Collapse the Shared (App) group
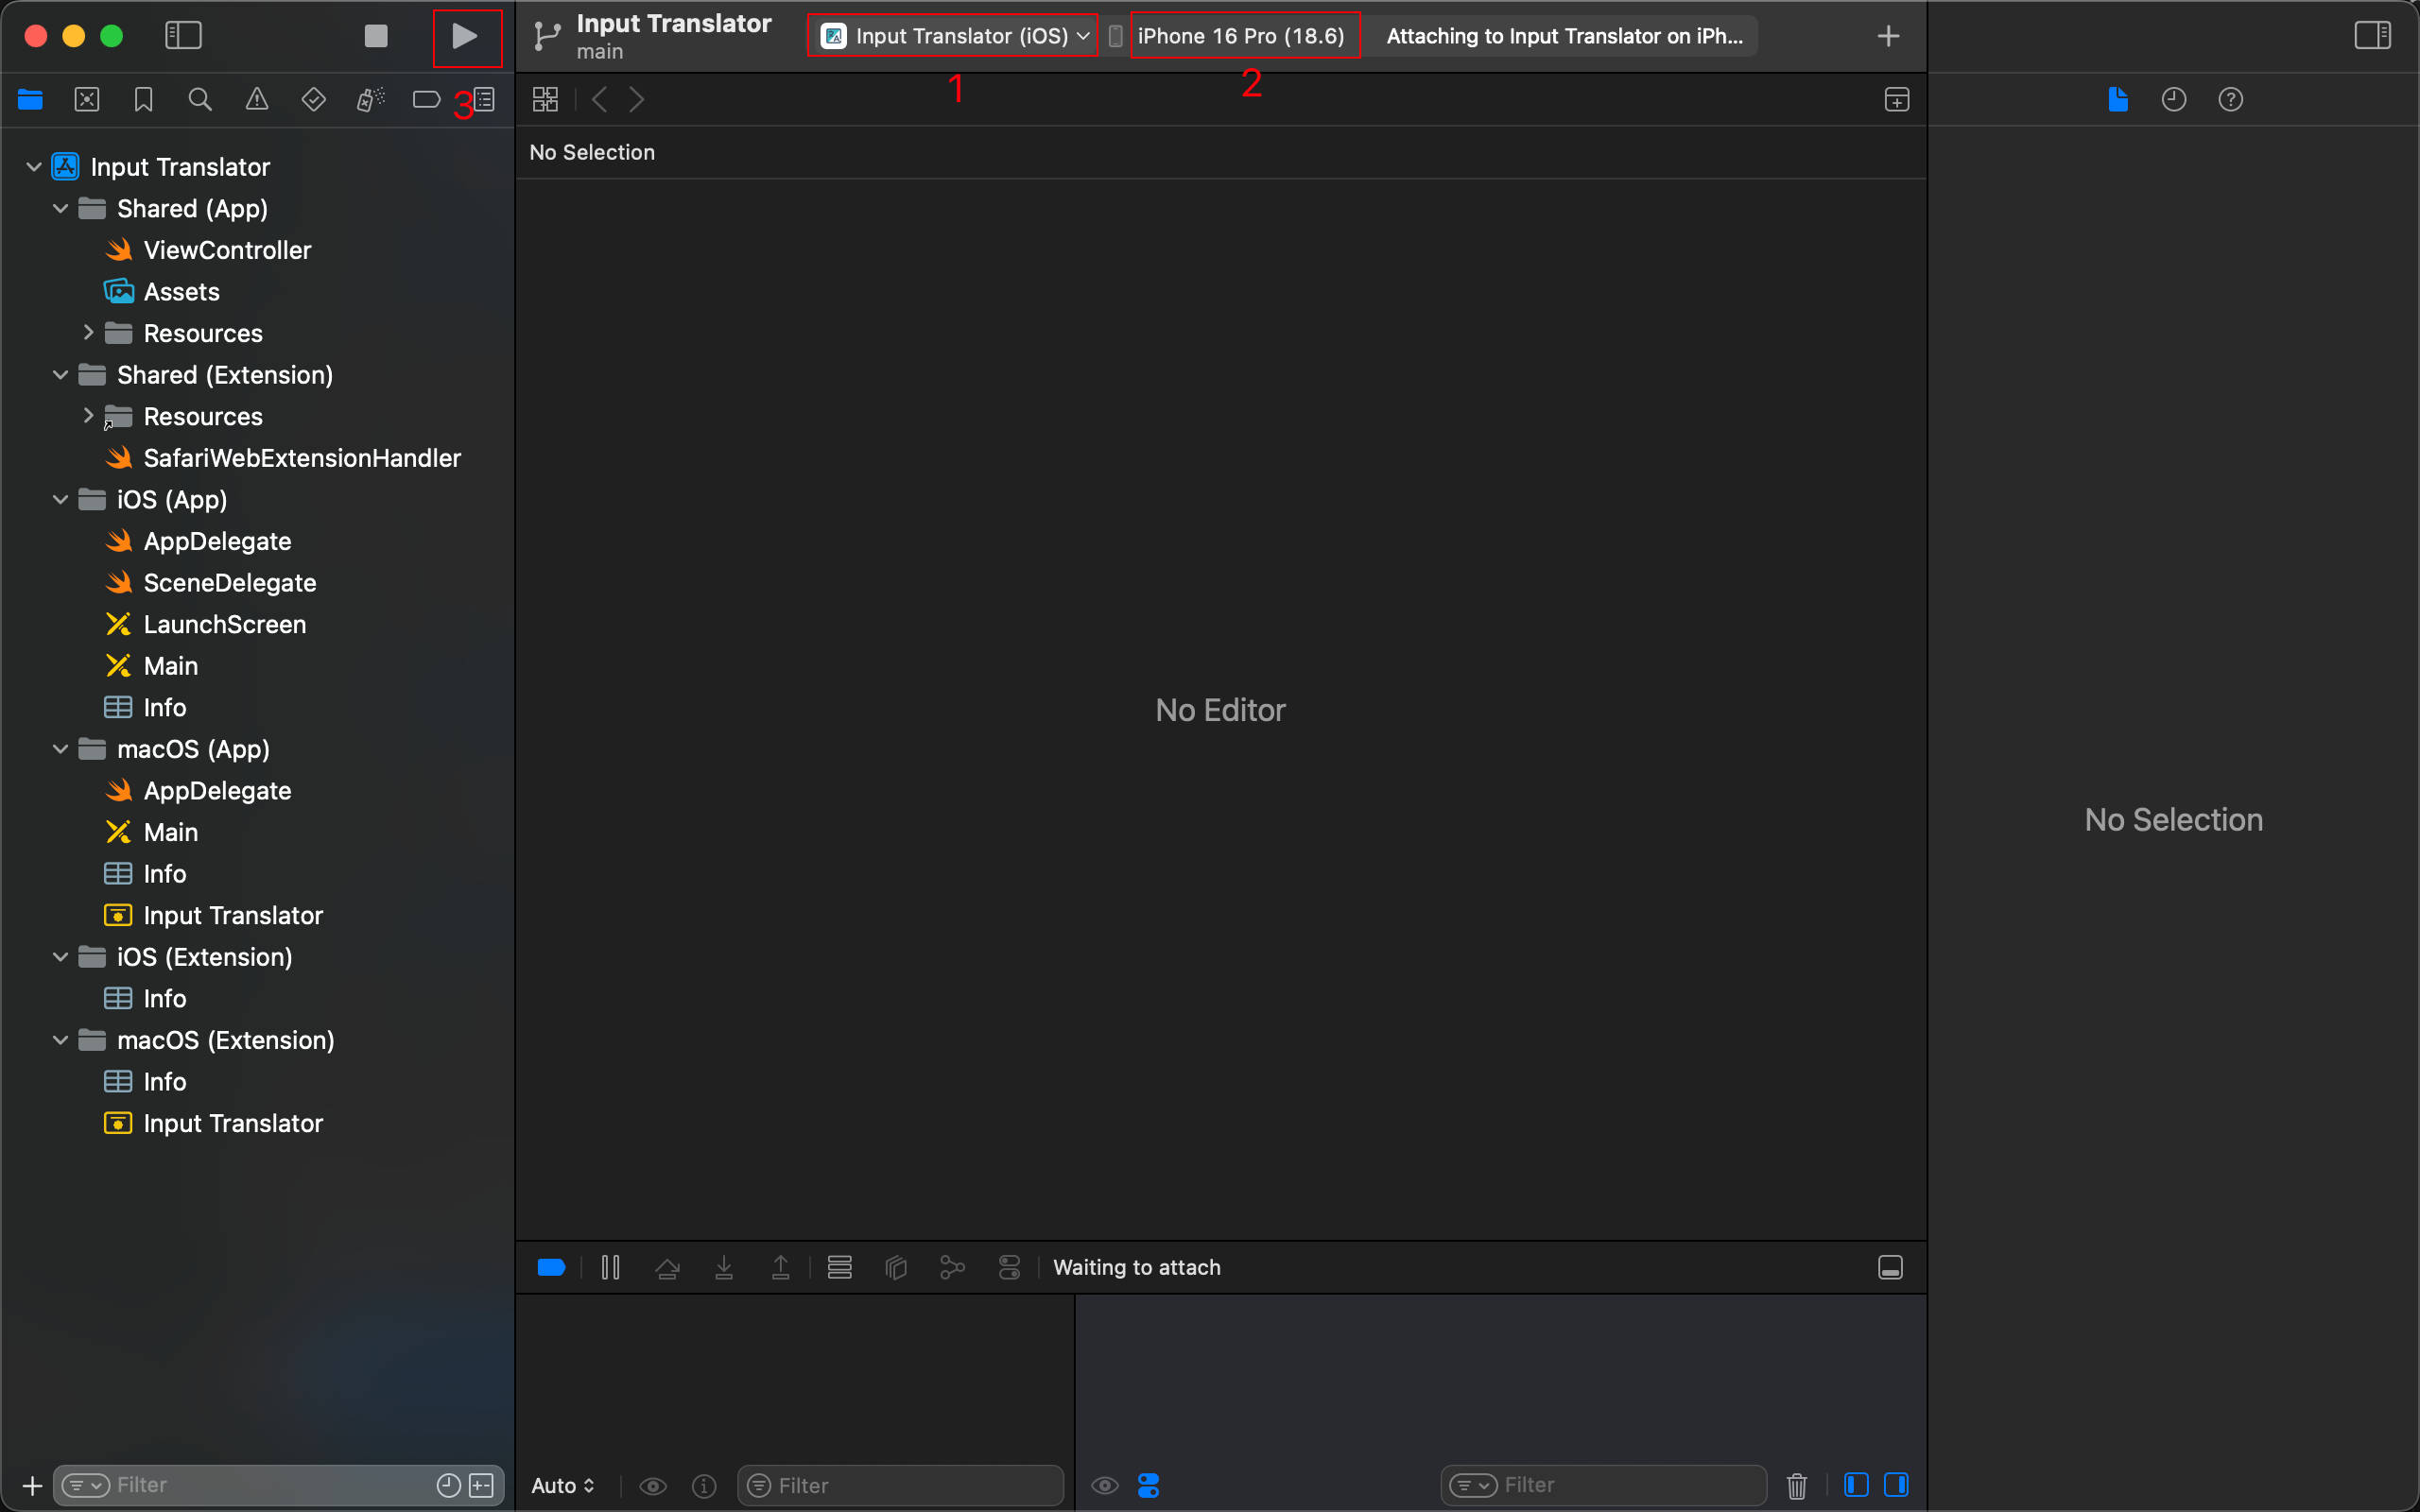 (61, 208)
